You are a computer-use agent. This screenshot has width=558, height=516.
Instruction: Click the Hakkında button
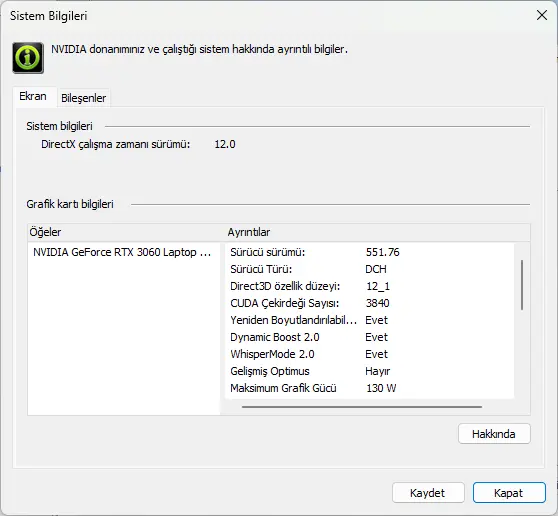(x=494, y=434)
